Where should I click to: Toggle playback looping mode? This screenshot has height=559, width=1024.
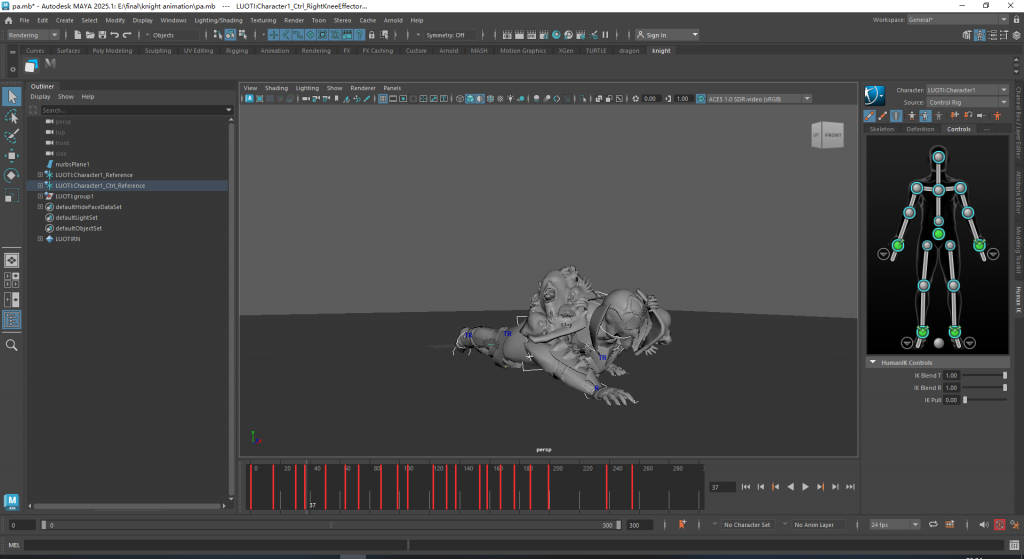(x=932, y=524)
